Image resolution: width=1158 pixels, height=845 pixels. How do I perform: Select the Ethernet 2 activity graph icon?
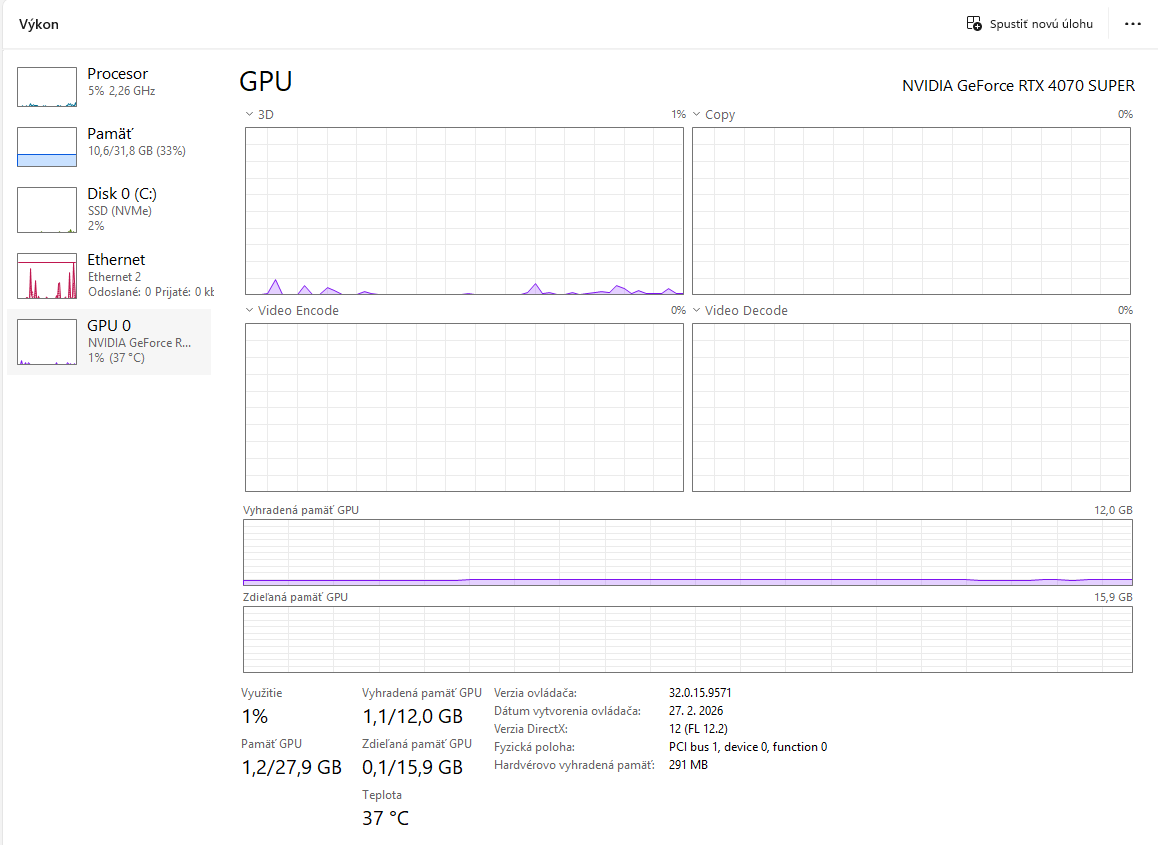(x=46, y=276)
